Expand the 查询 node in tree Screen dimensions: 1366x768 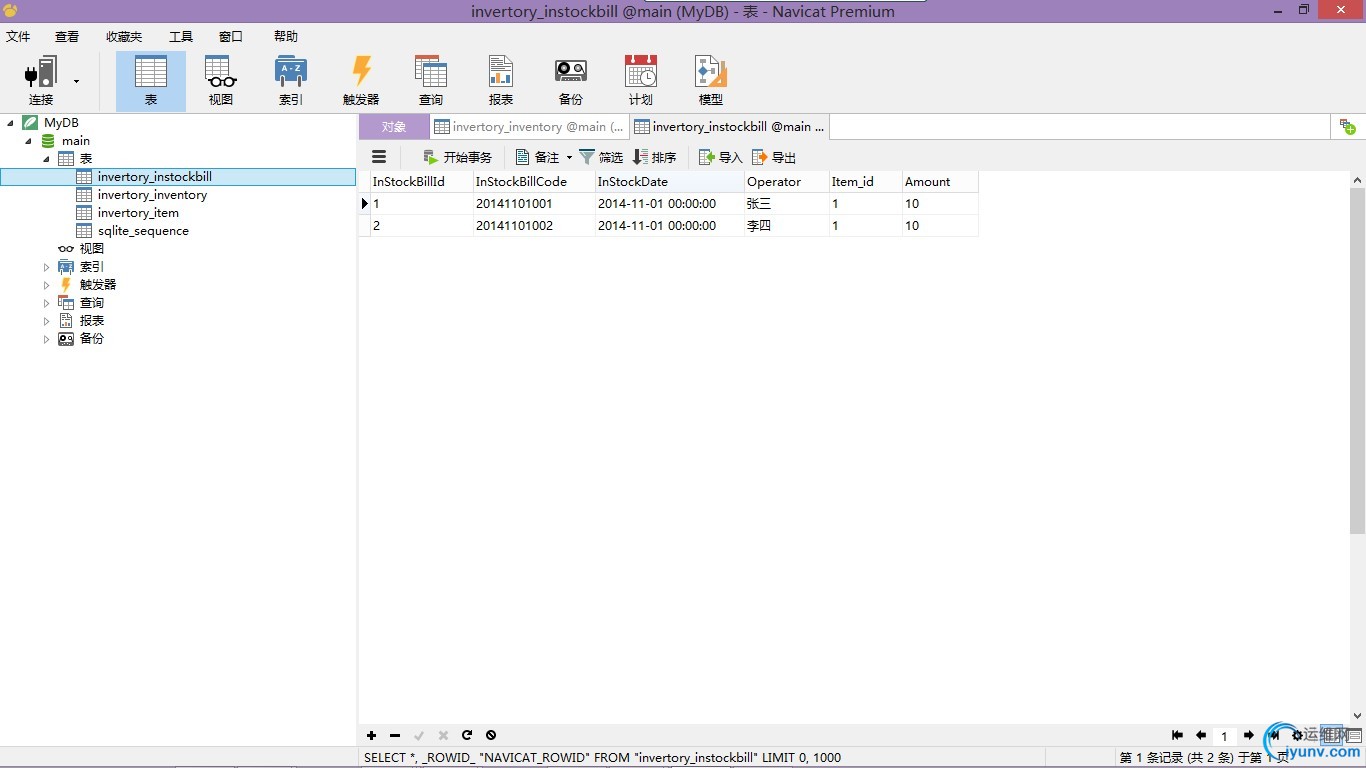pyautogui.click(x=47, y=303)
